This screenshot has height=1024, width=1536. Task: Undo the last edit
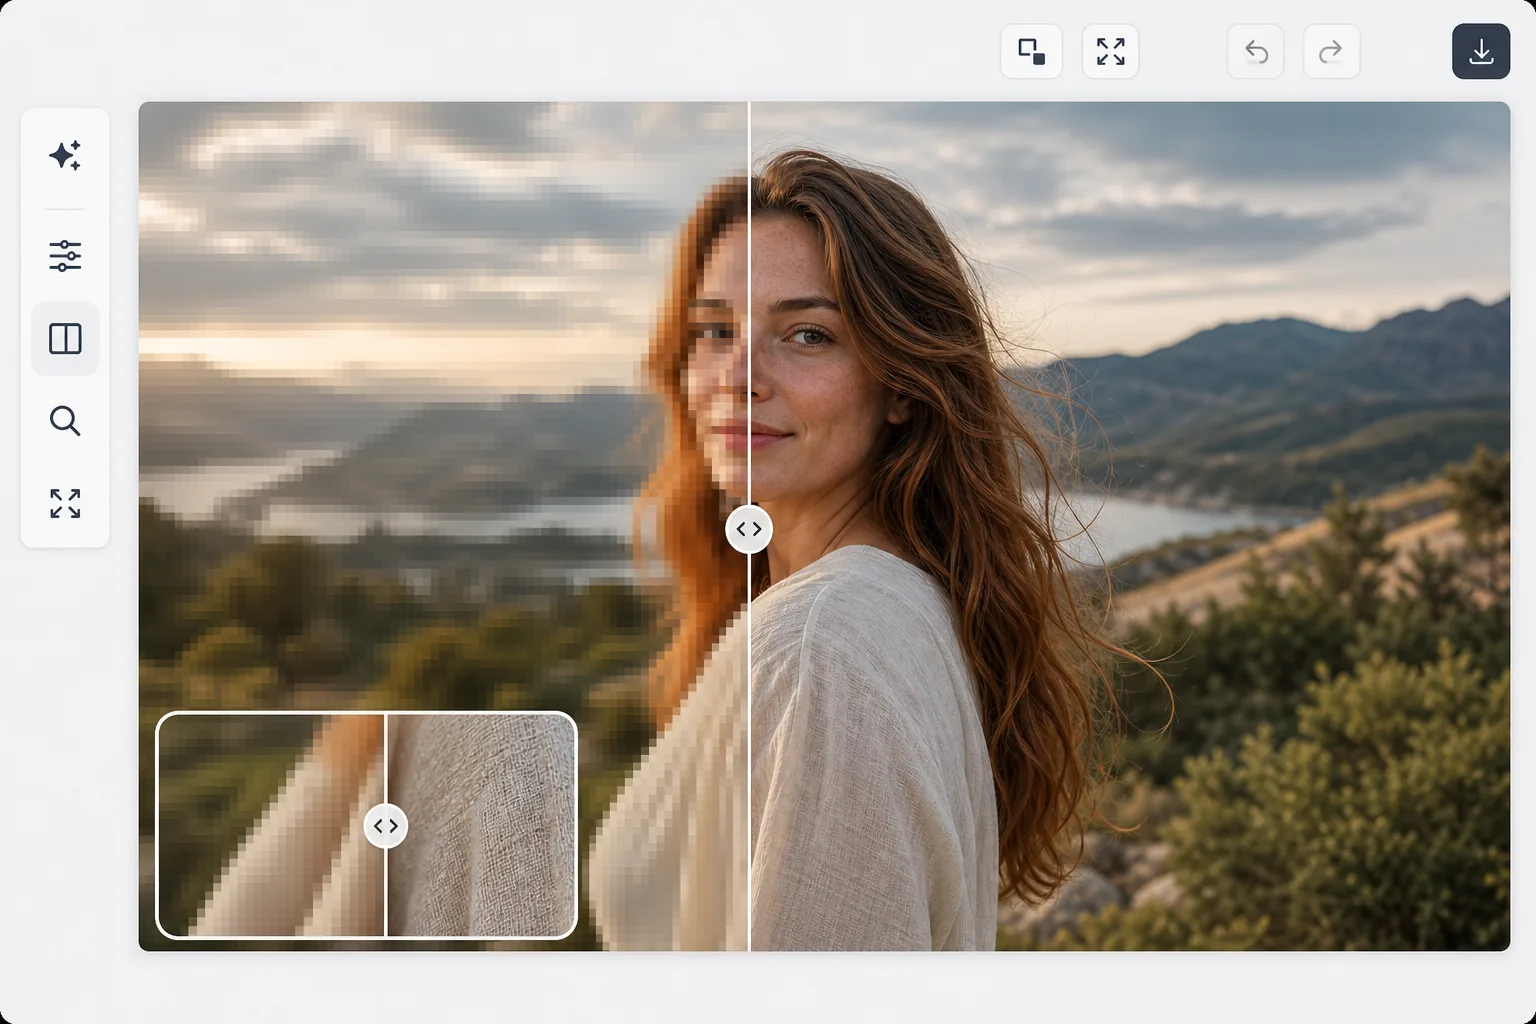pyautogui.click(x=1256, y=51)
